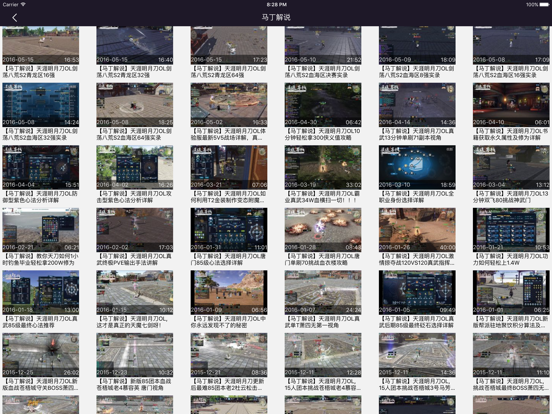Select the title 真武后期85级最终砭石选择详解
This screenshot has width=552, height=414.
(x=417, y=322)
